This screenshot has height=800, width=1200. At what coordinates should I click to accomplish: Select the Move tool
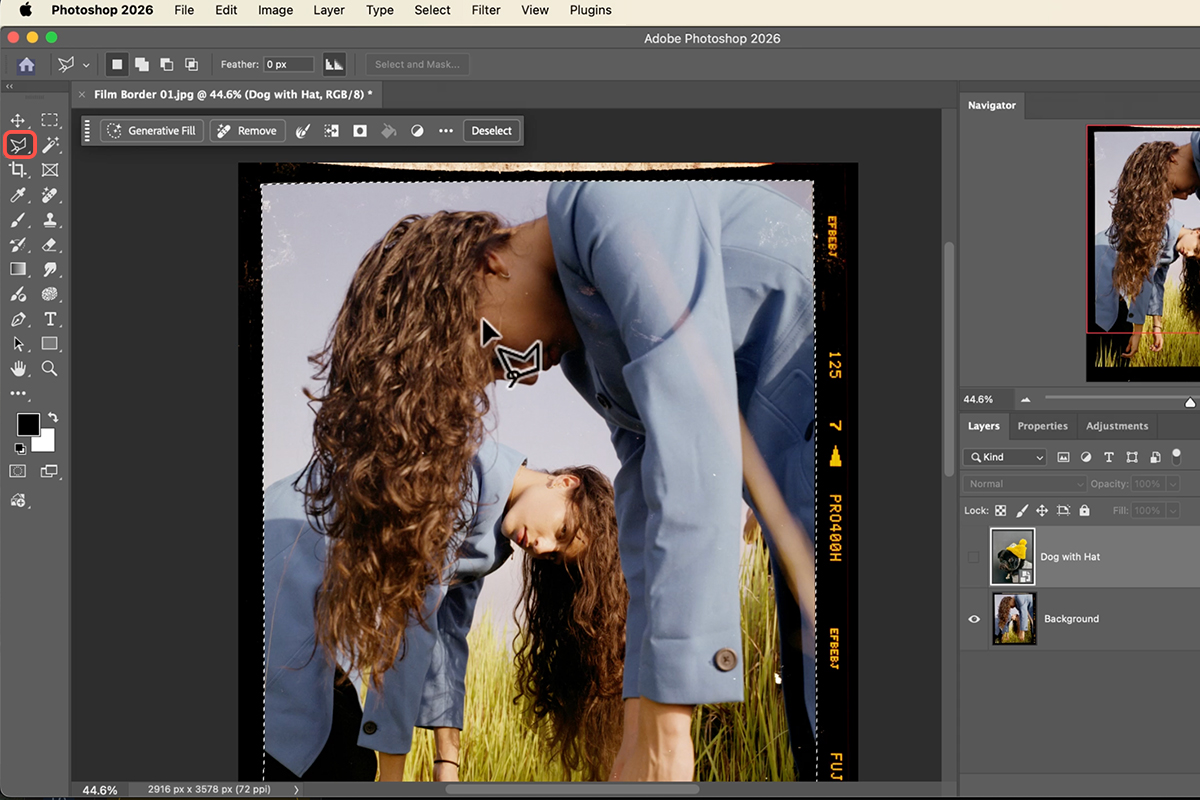tap(18, 121)
